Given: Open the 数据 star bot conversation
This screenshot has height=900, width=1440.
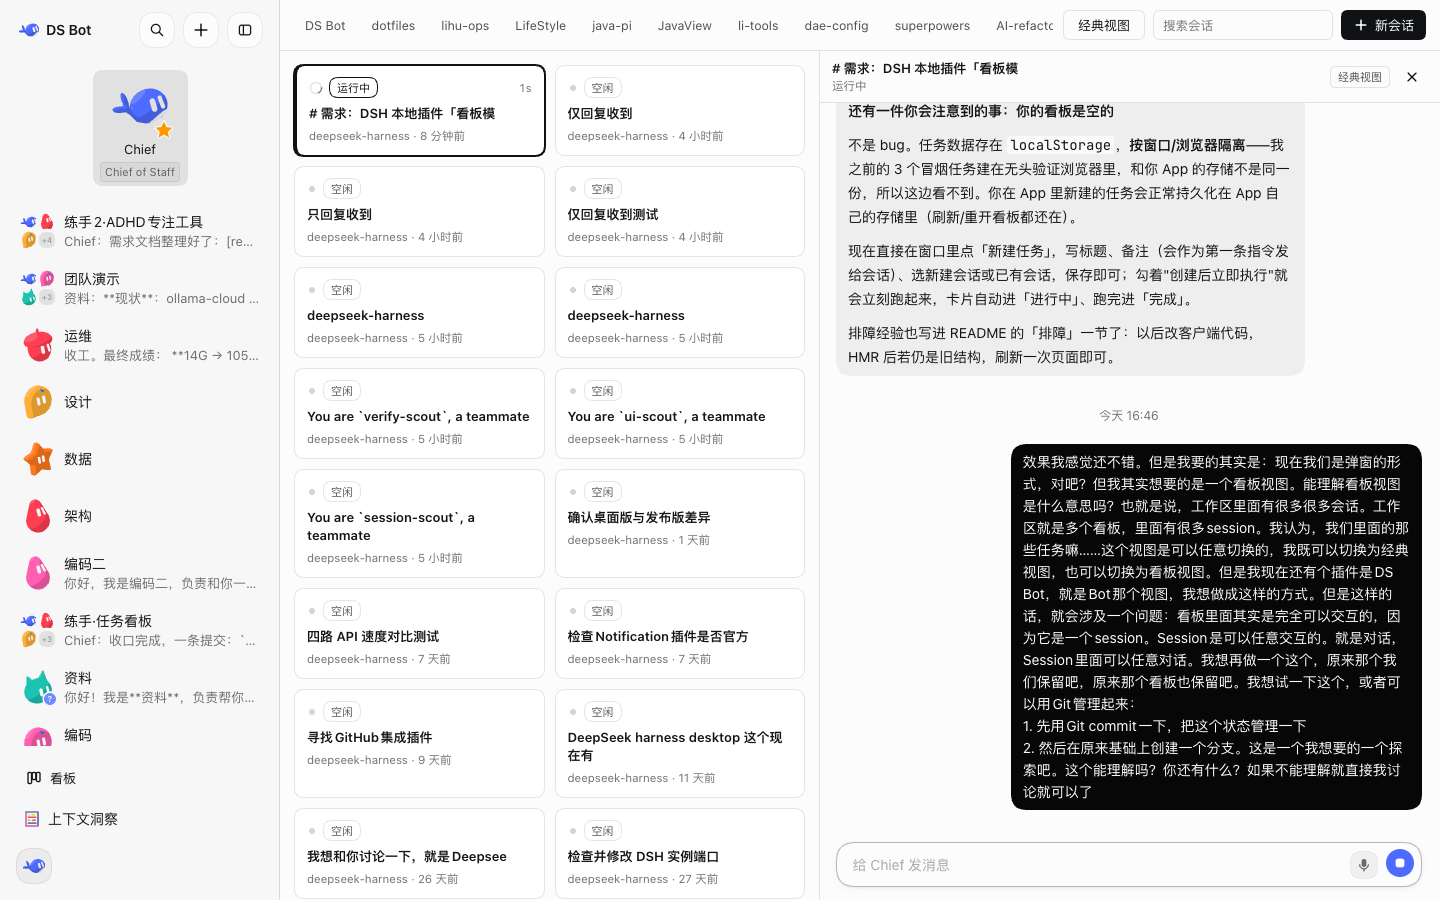Looking at the screenshot, I should coord(140,459).
